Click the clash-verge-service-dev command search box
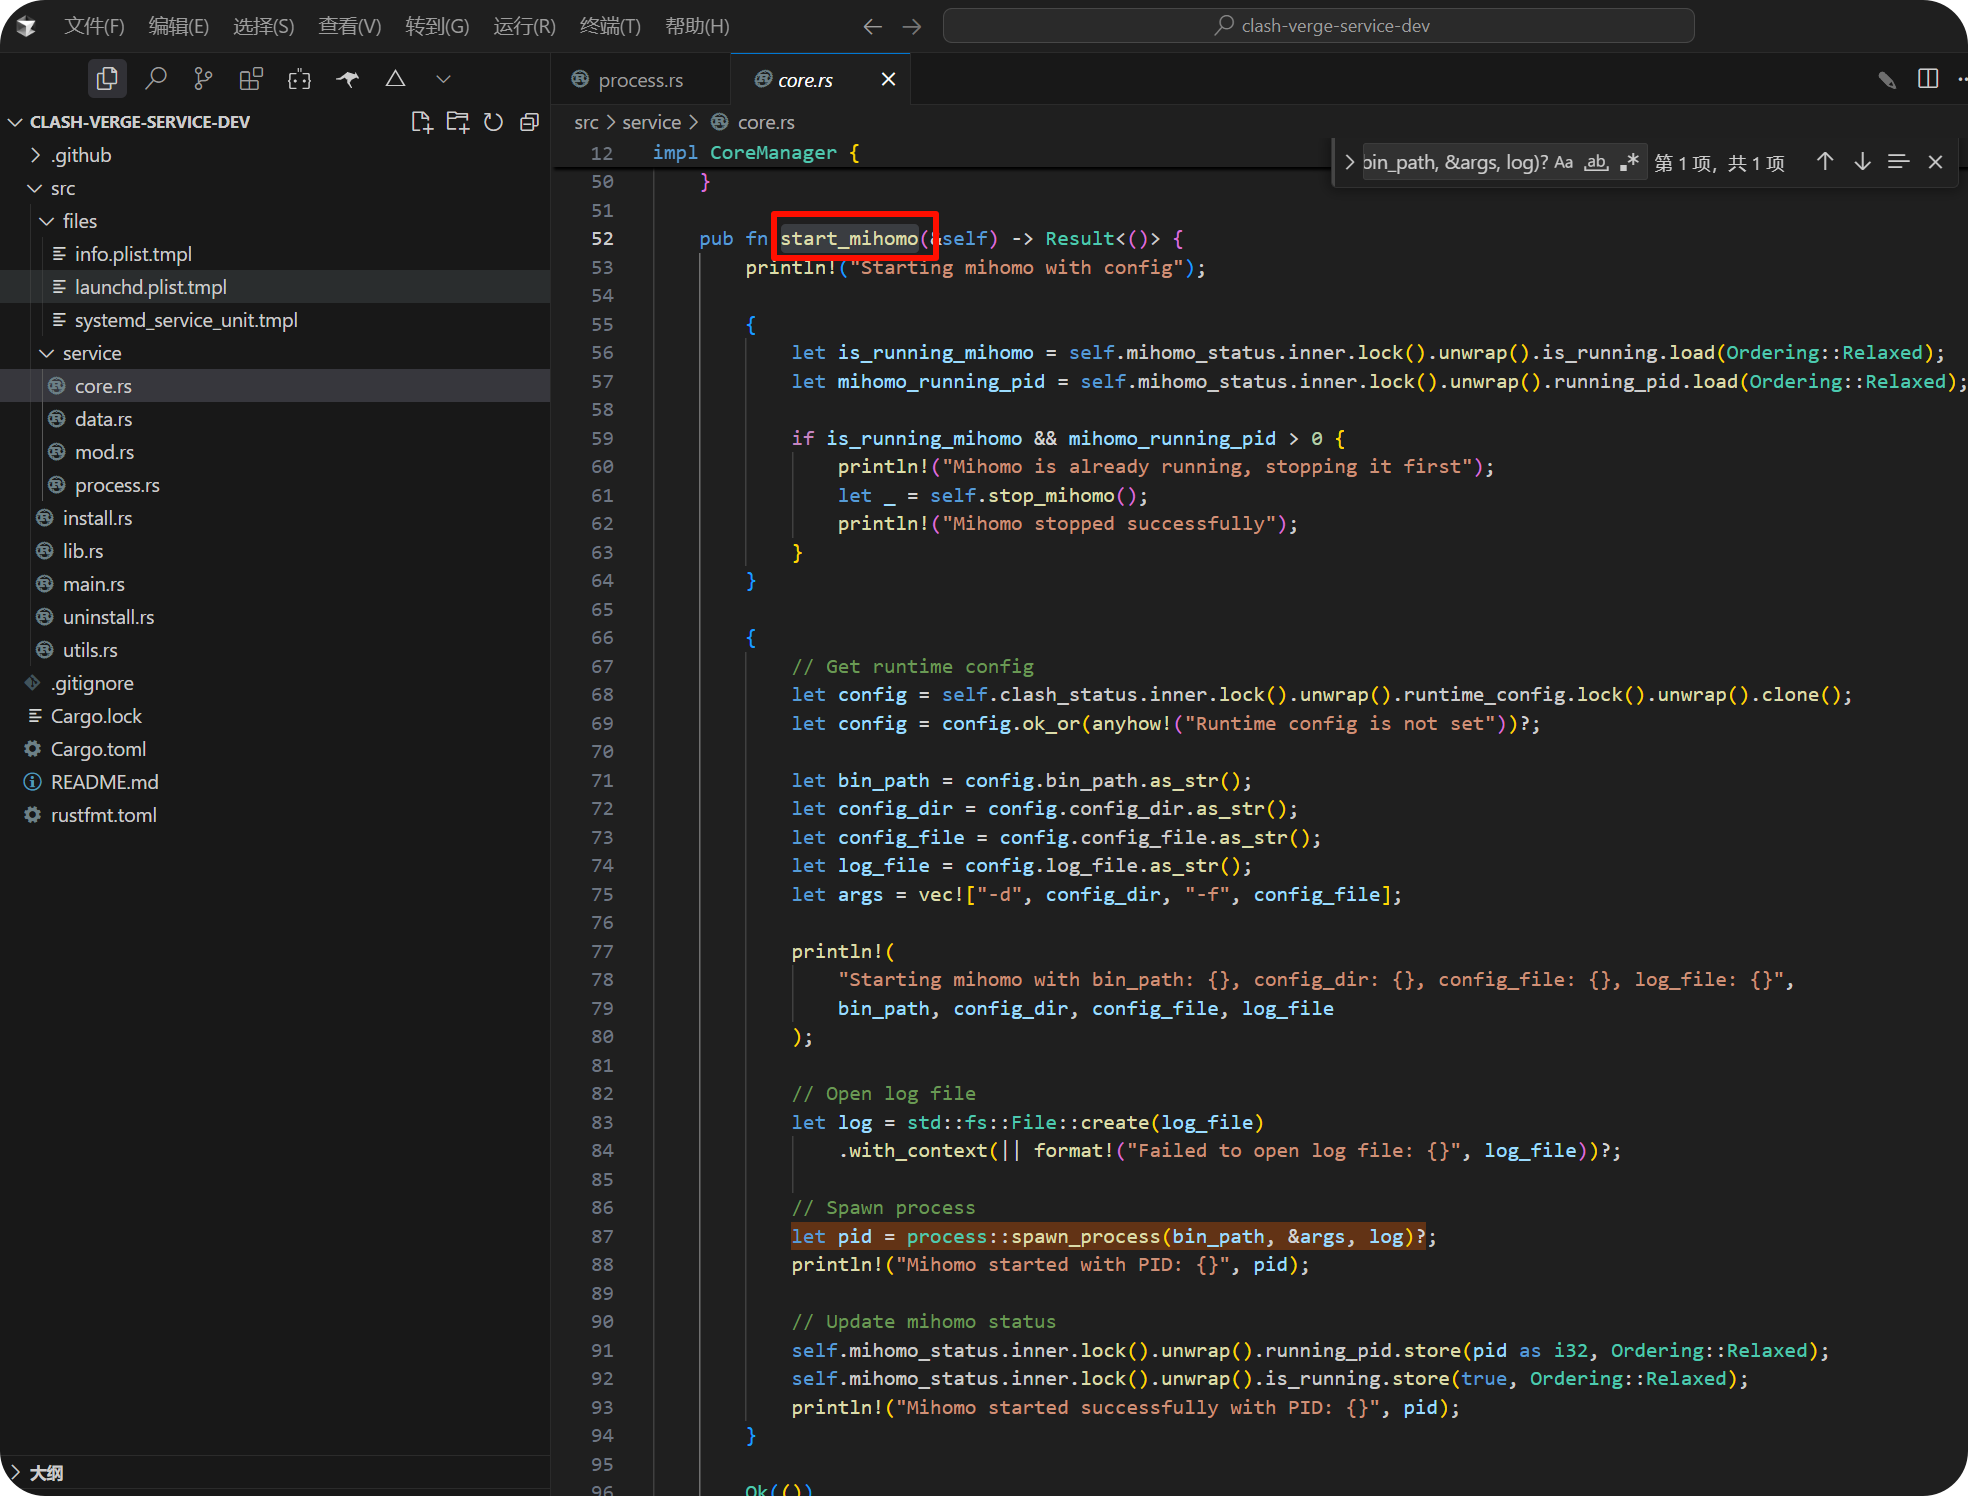Image resolution: width=1968 pixels, height=1496 pixels. [1318, 26]
